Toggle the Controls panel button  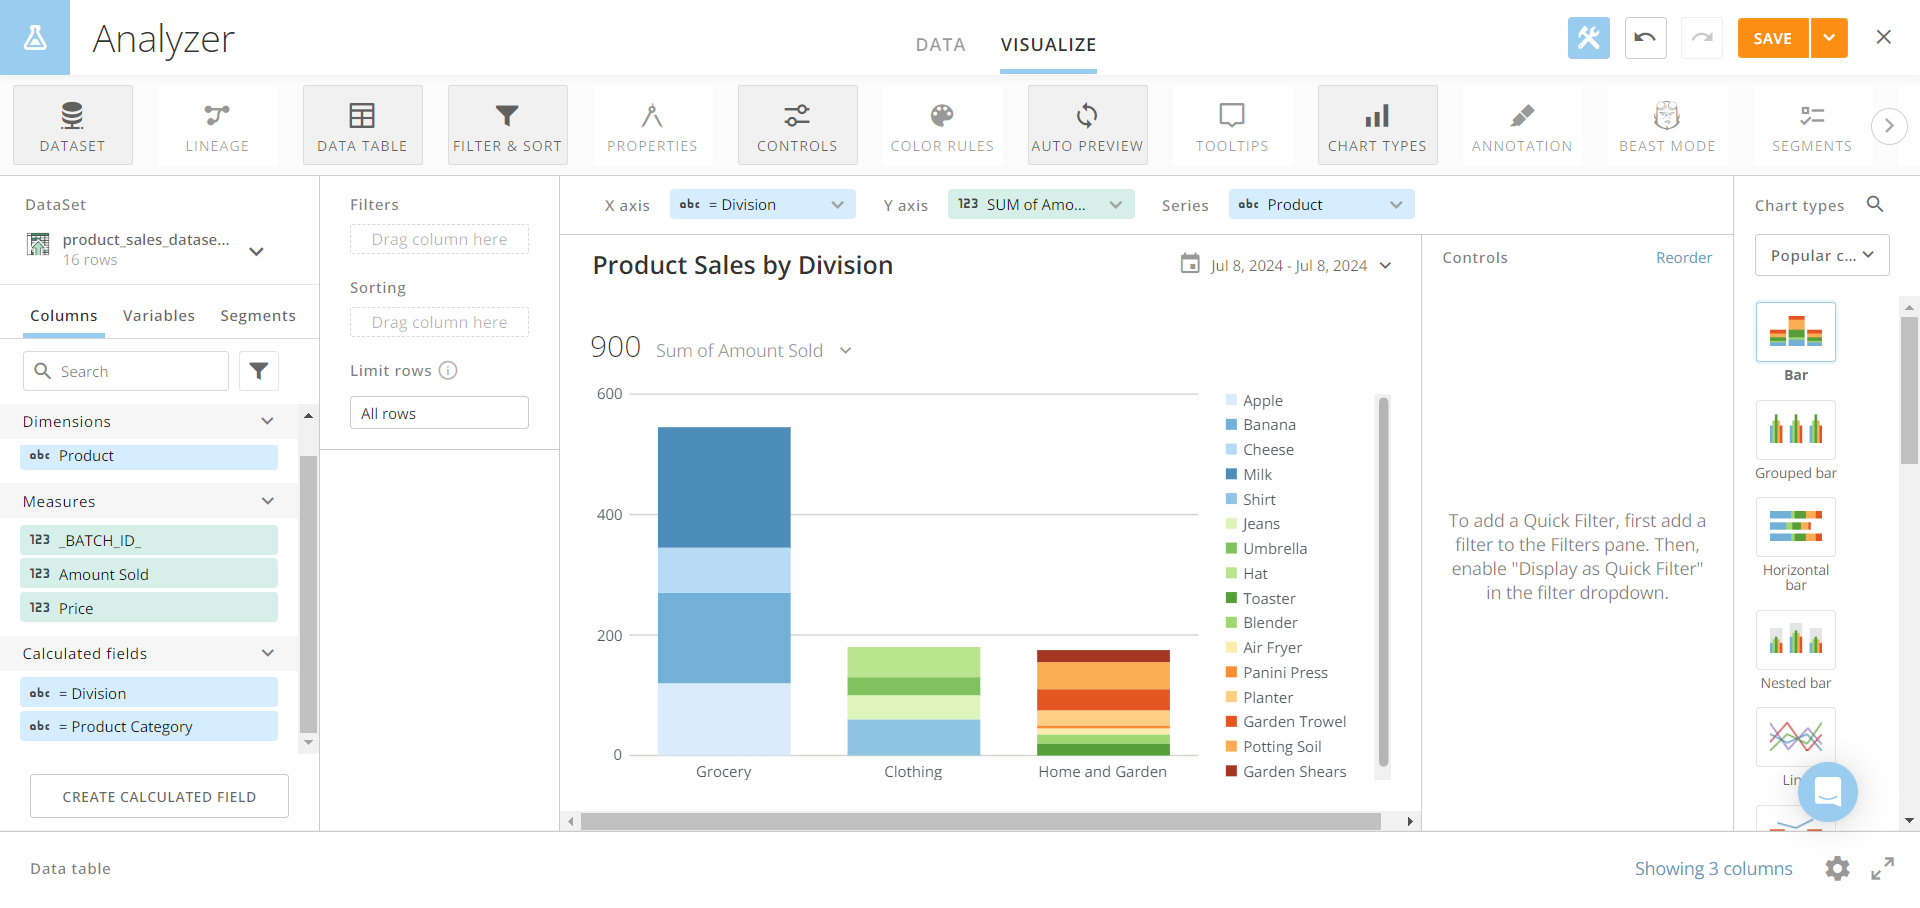pos(797,125)
